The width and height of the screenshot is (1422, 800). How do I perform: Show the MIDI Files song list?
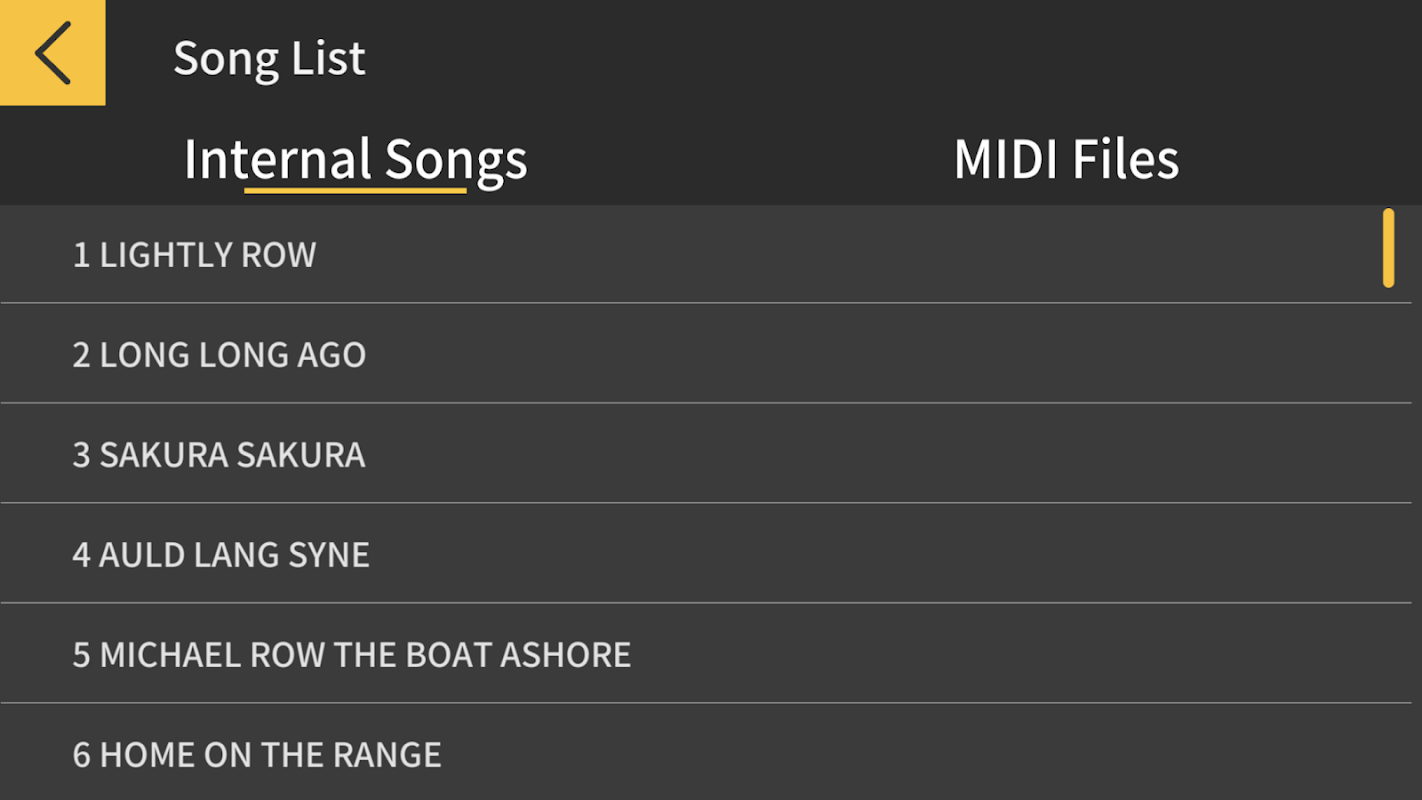point(1066,159)
